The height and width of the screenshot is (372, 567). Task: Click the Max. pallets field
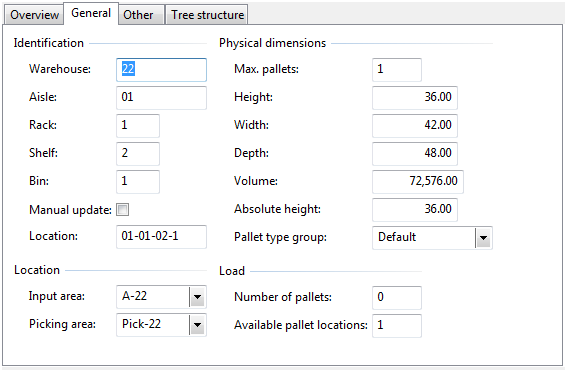[x=397, y=69]
